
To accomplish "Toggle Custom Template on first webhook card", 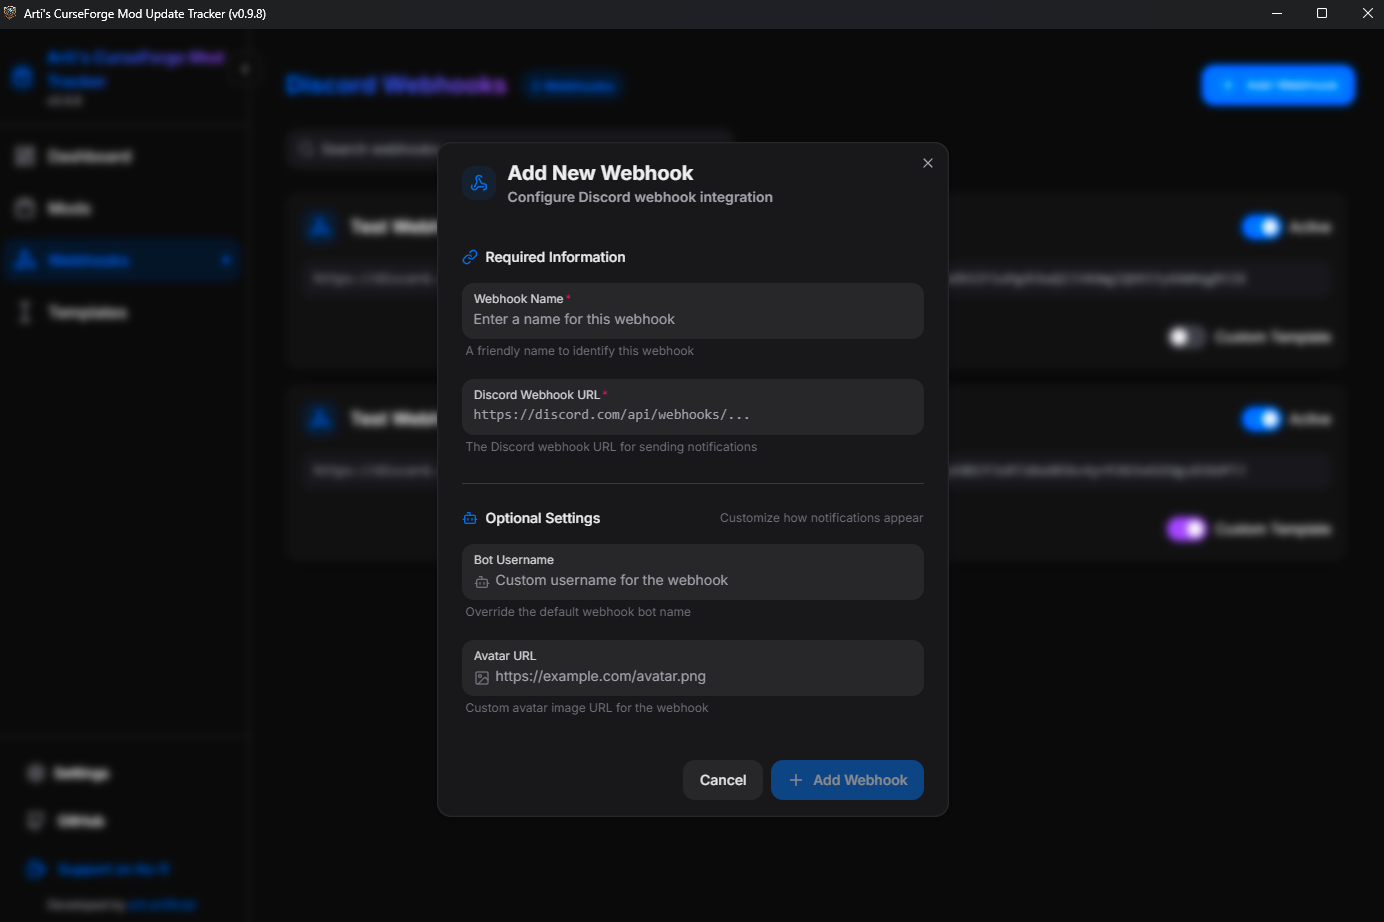I will point(1187,337).
